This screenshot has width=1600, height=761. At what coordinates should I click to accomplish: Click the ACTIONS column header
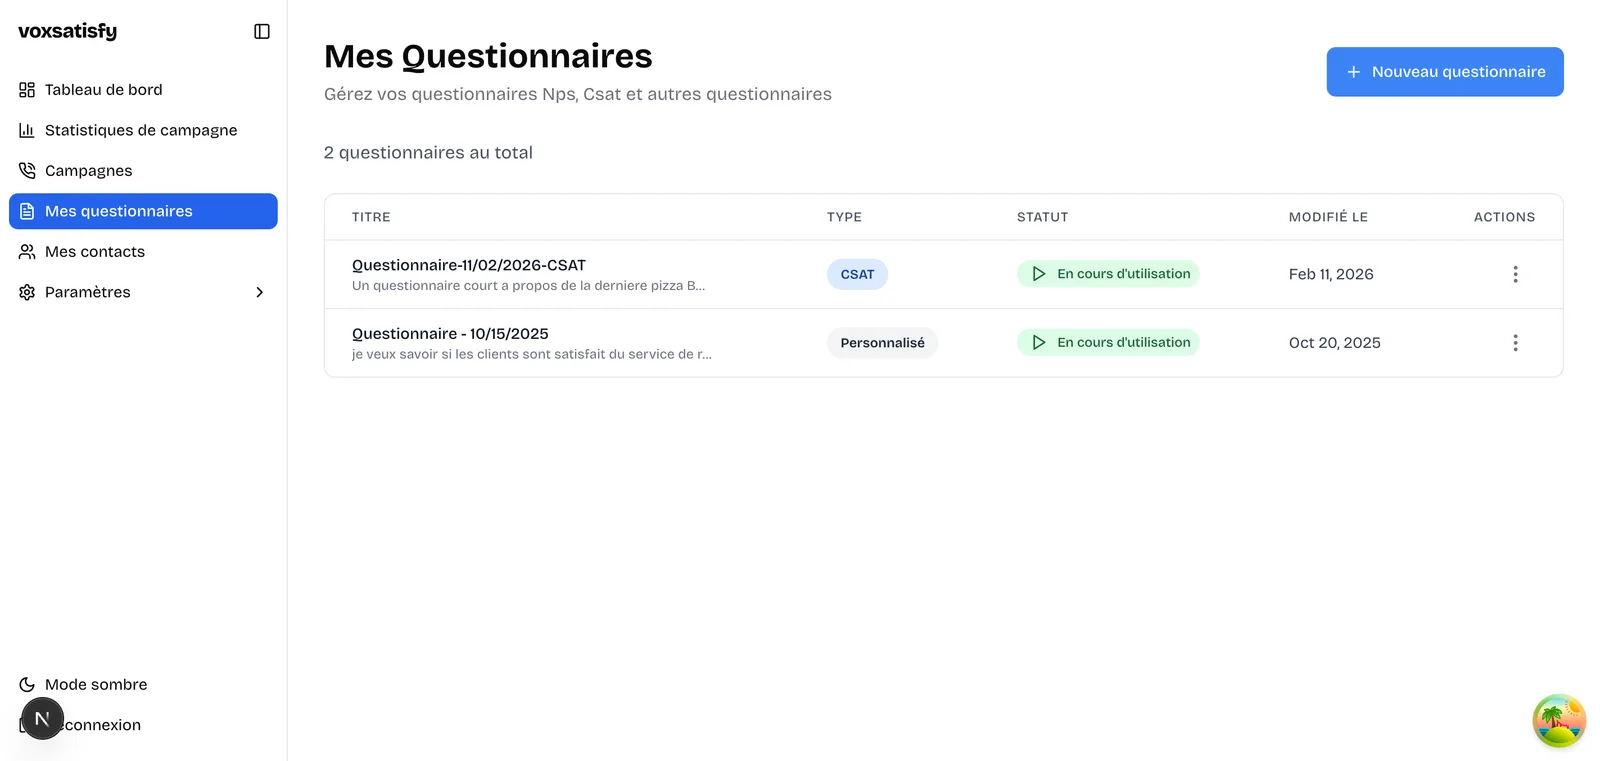[1504, 217]
